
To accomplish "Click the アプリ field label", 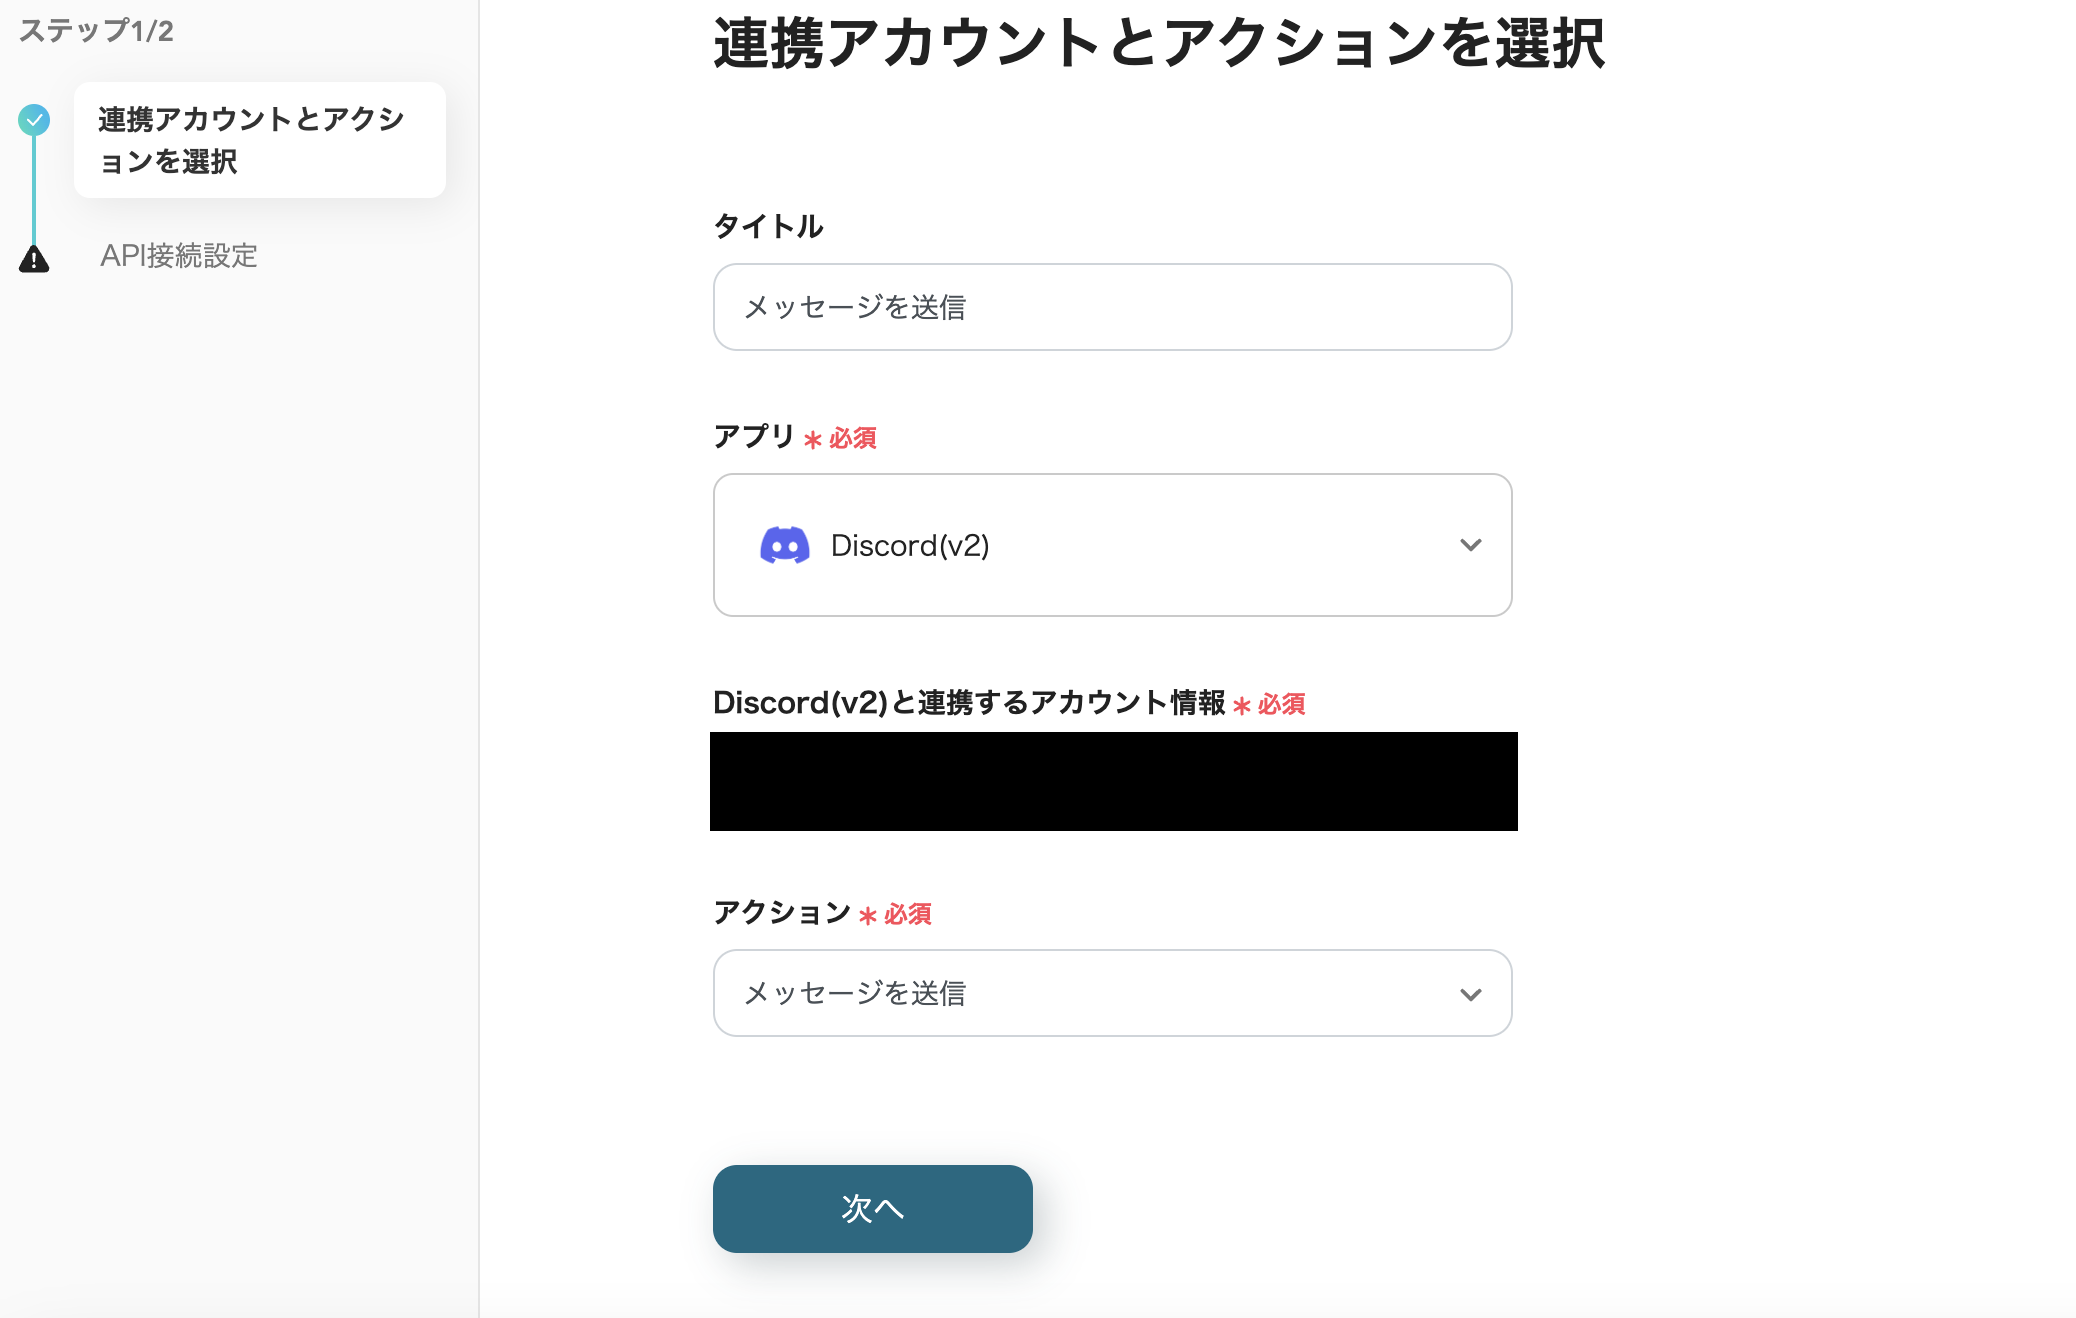I will 753,436.
